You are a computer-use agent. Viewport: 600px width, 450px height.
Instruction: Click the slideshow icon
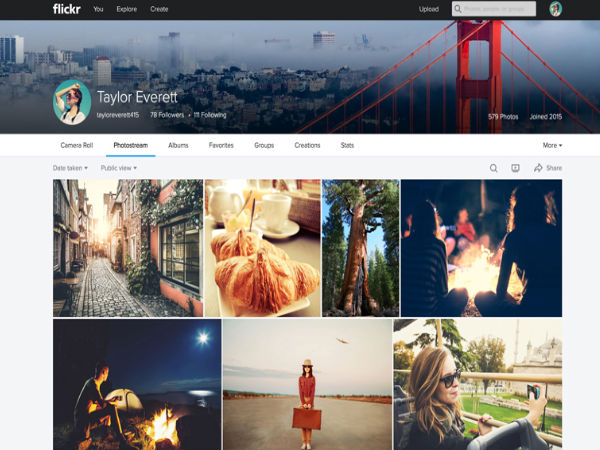515,168
